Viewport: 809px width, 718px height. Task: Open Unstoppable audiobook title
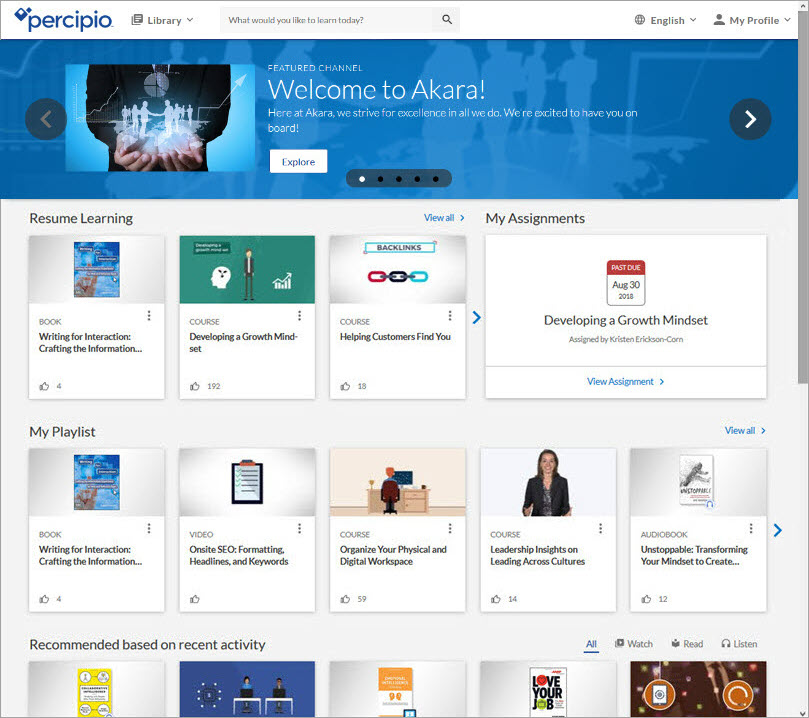694,556
